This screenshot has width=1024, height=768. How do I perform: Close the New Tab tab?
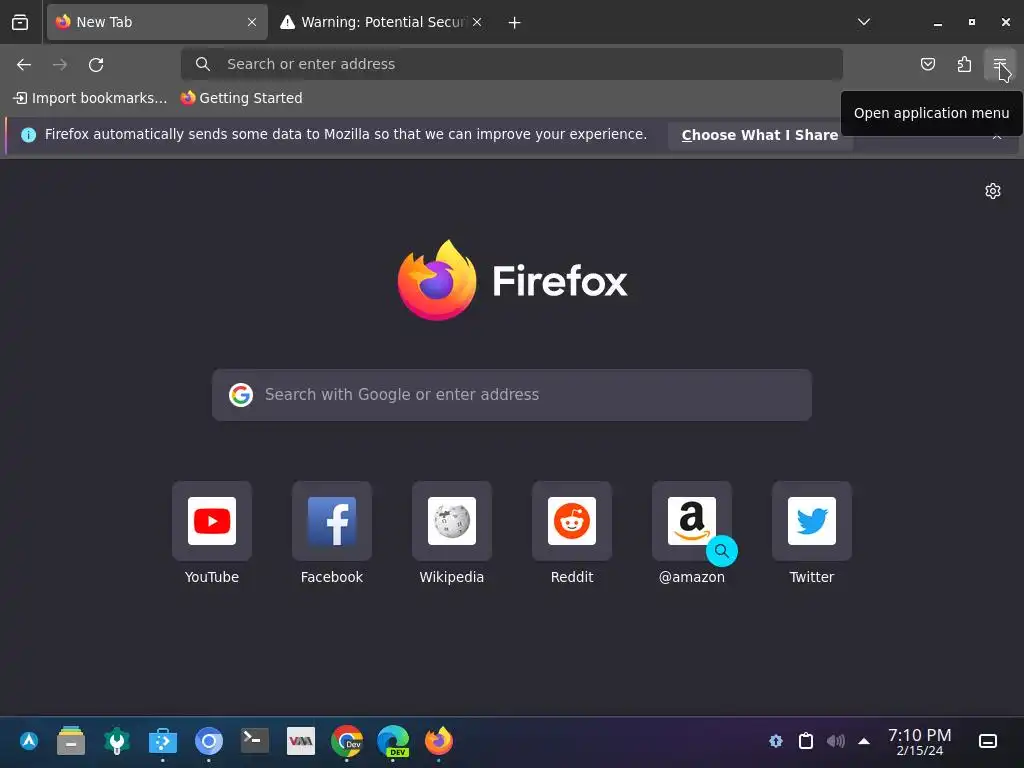click(251, 22)
